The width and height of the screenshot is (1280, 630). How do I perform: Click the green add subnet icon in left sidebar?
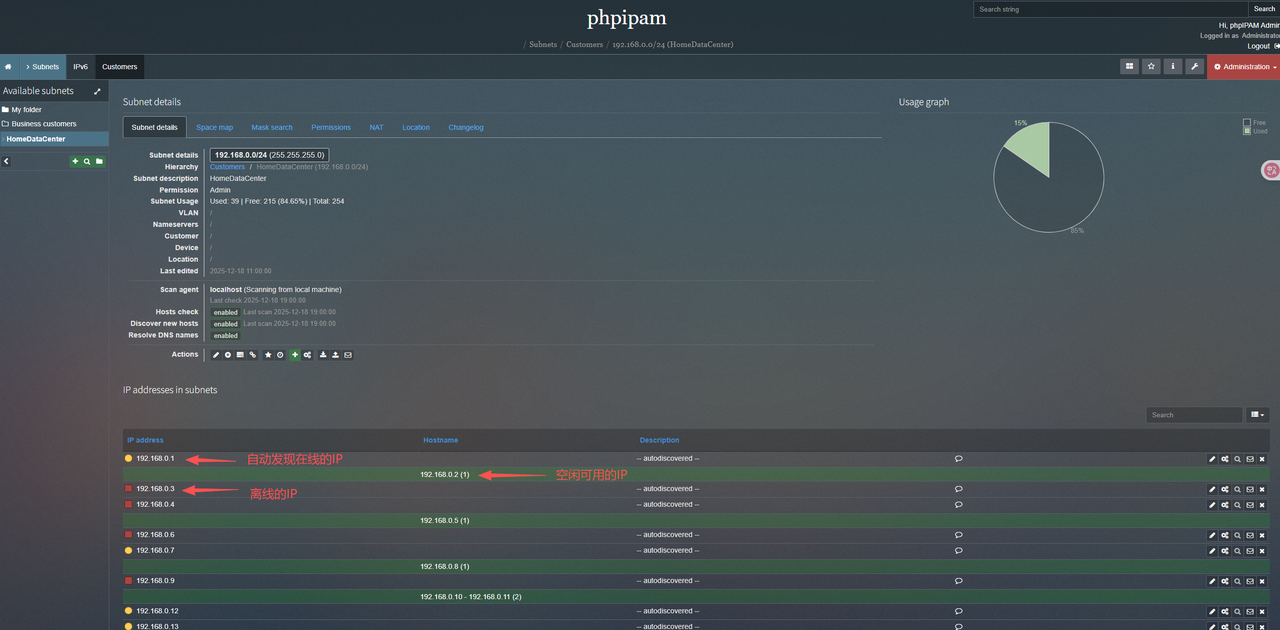pyautogui.click(x=75, y=161)
